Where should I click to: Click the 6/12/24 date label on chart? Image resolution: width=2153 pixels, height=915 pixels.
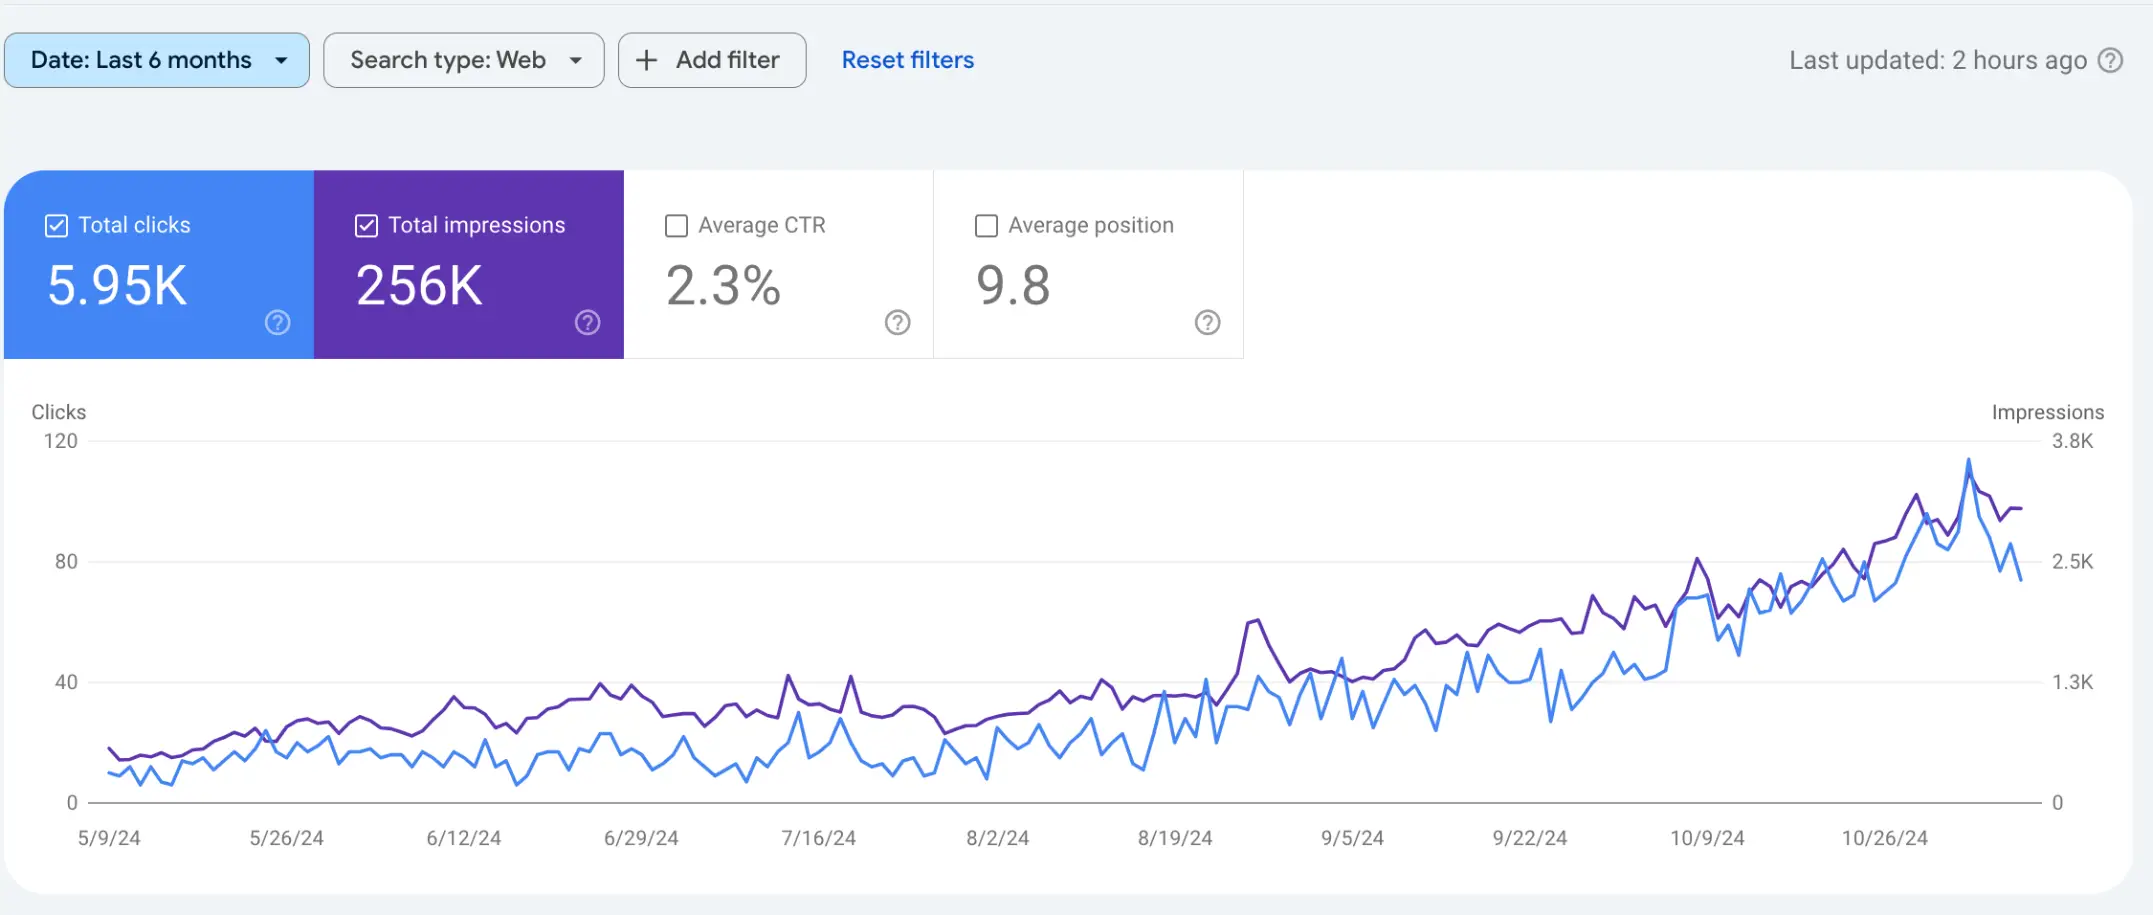tap(464, 838)
